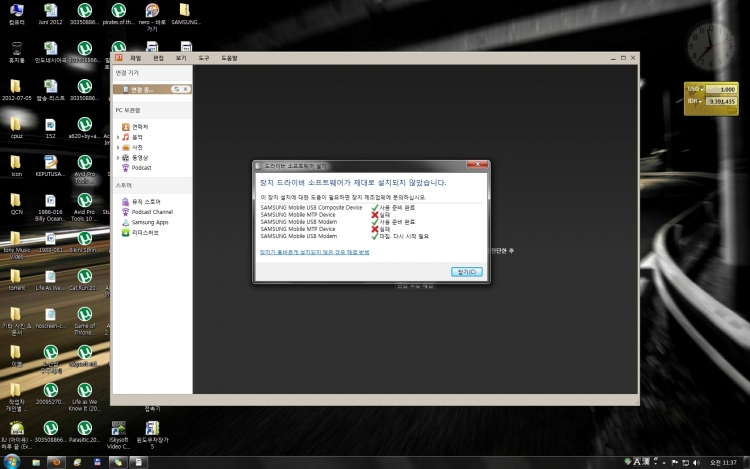
Task: Expand the 사진 library tree item
Action: [x=118, y=147]
